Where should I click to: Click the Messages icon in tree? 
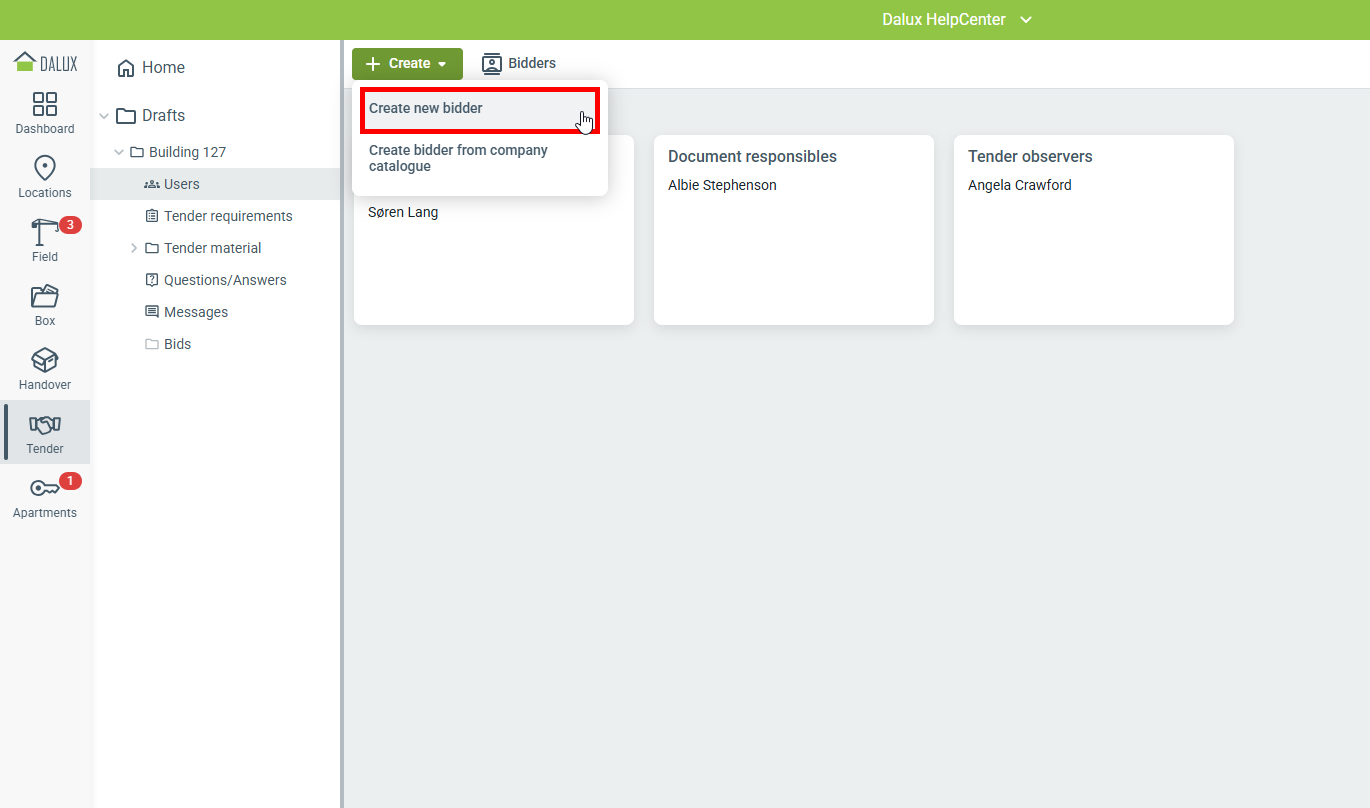[152, 312]
